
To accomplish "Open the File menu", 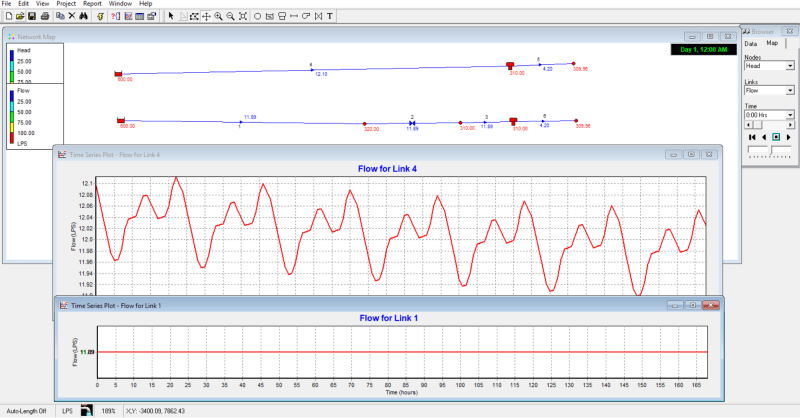I will pyautogui.click(x=7, y=4).
